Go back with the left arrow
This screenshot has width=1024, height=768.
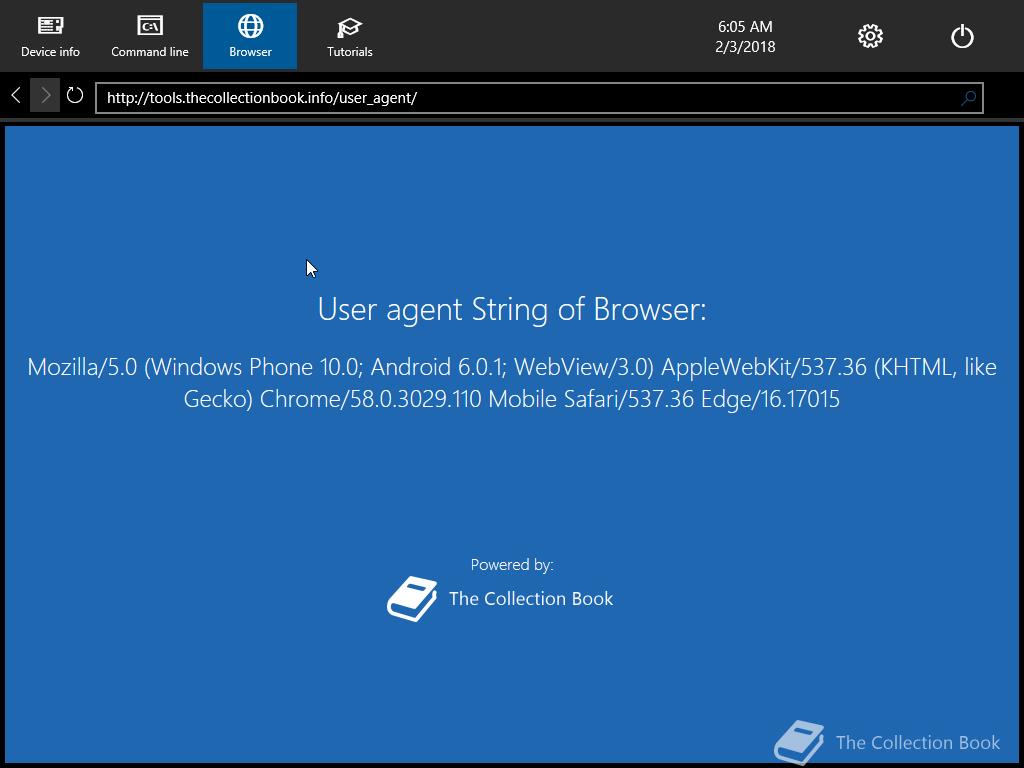point(16,95)
